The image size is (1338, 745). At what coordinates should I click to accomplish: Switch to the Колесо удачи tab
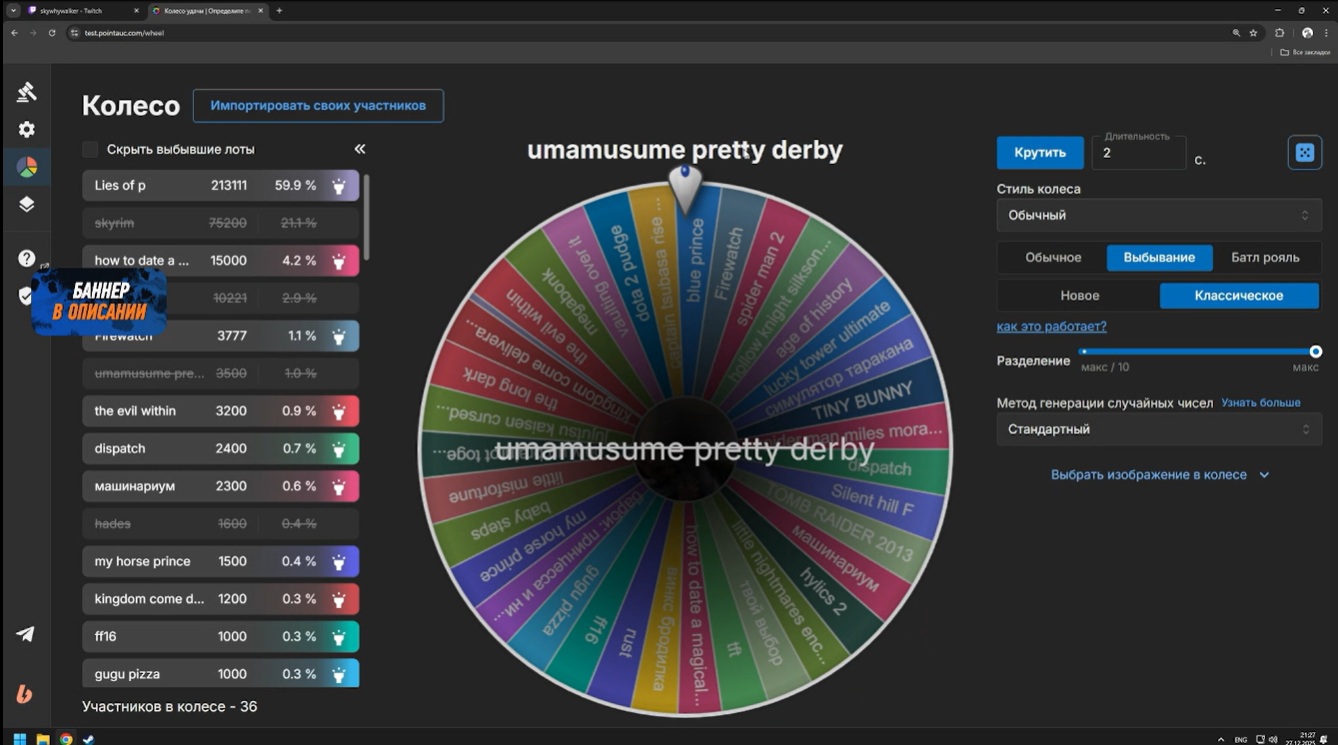click(x=206, y=10)
